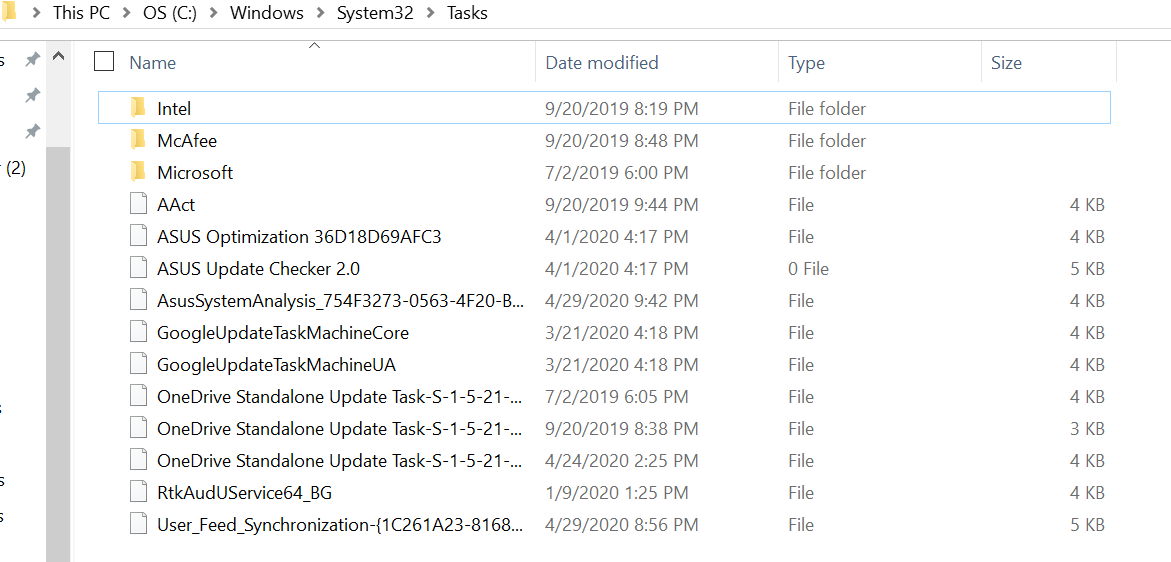
Task: Click the 4/24/2020 2:25 PM date cell
Action: (x=621, y=462)
